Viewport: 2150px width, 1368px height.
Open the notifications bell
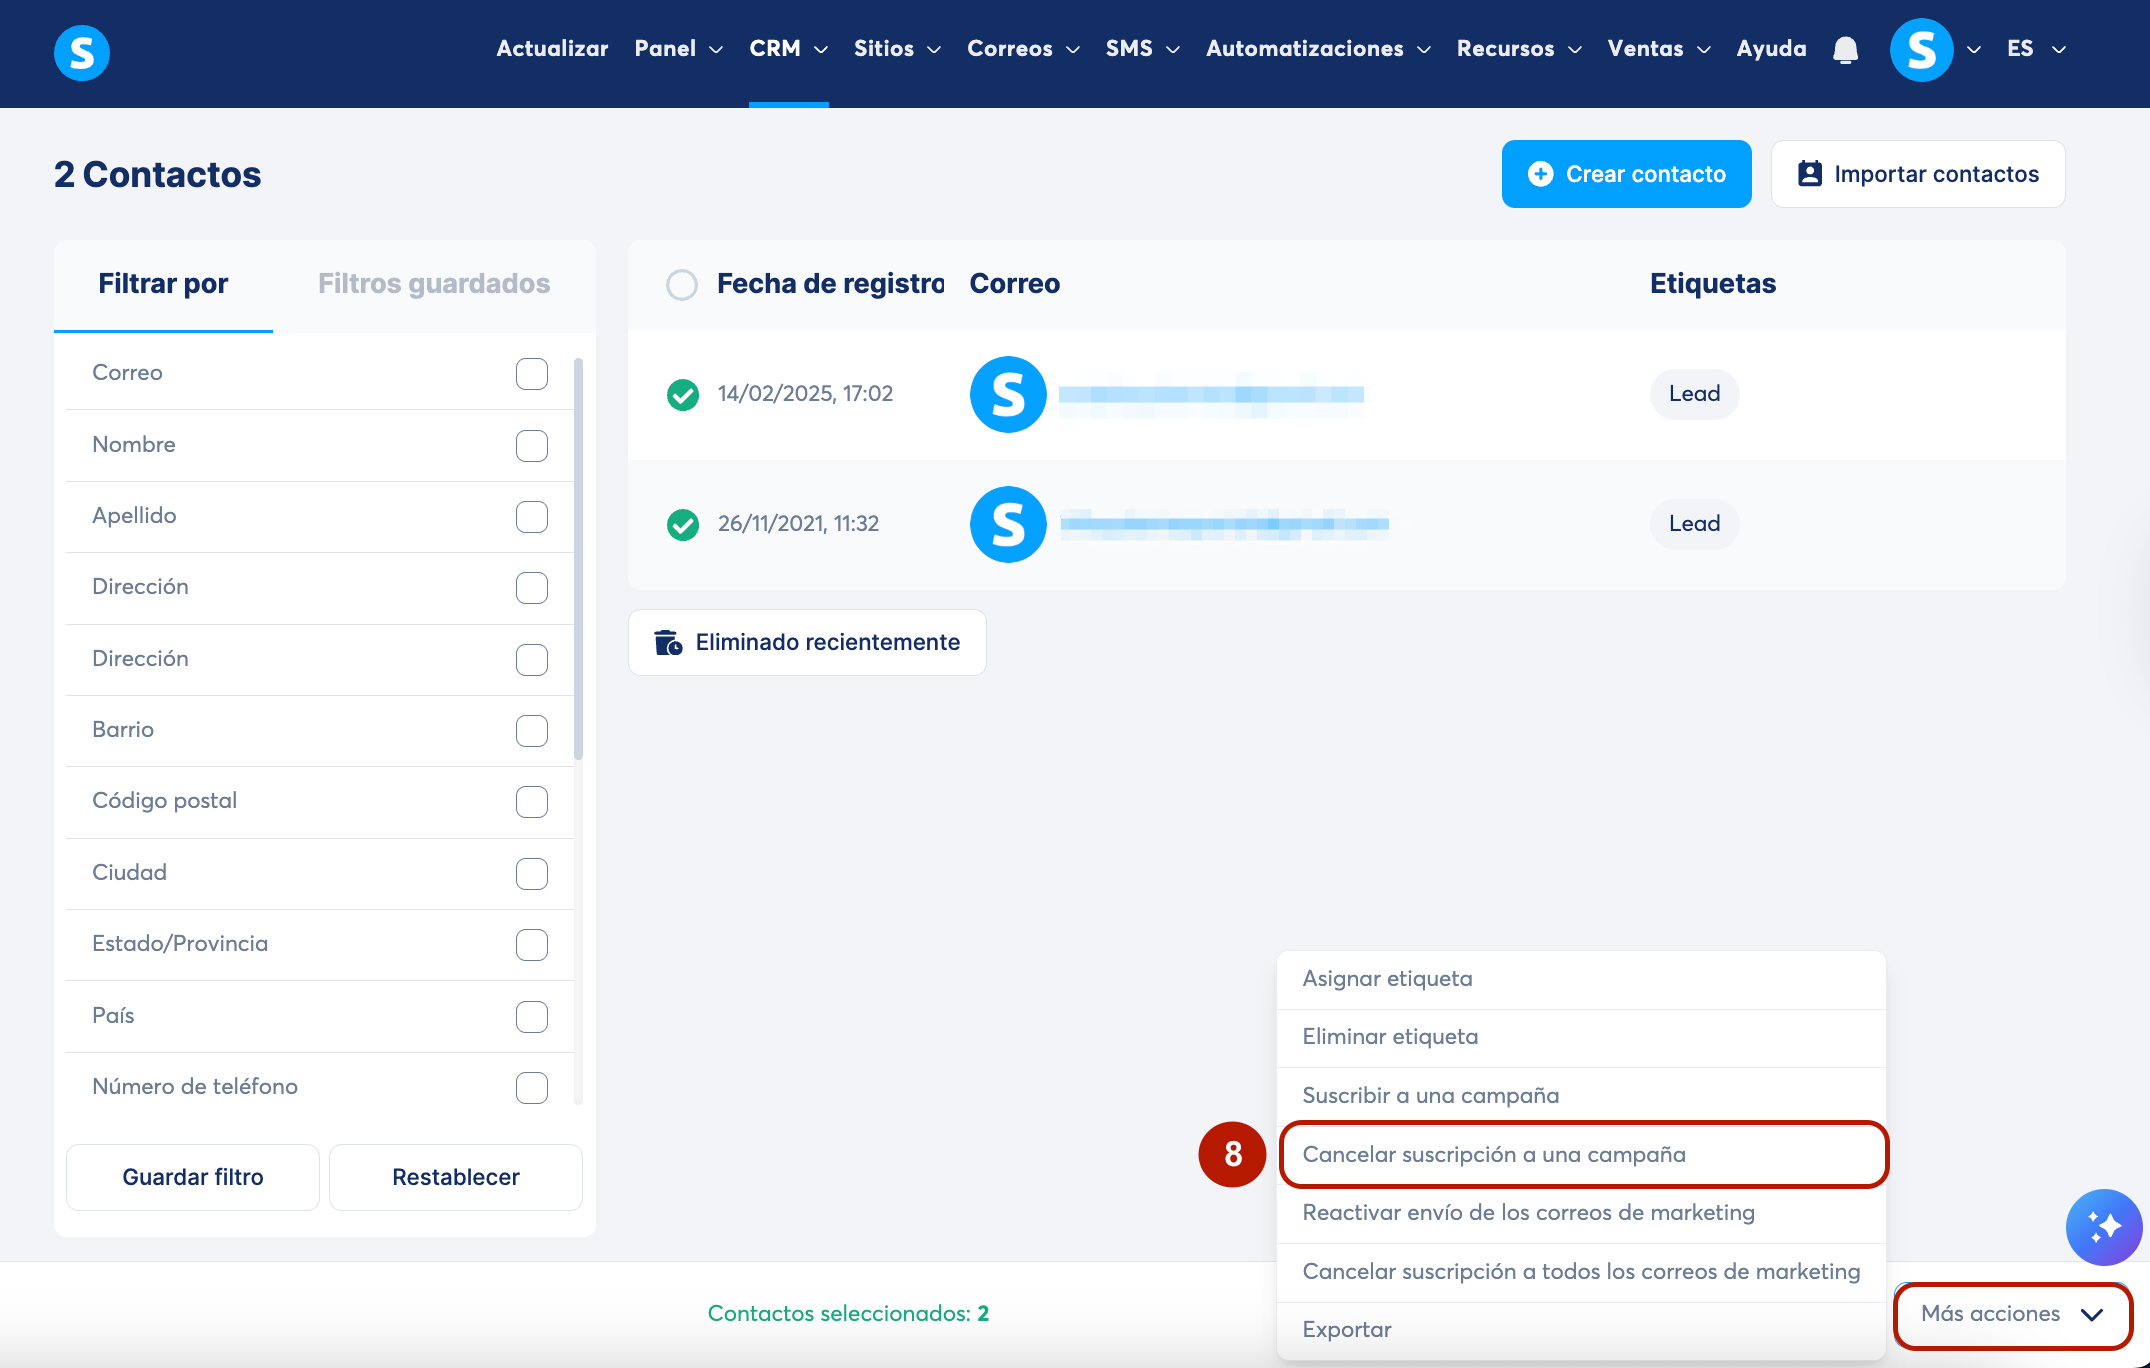pos(1845,50)
